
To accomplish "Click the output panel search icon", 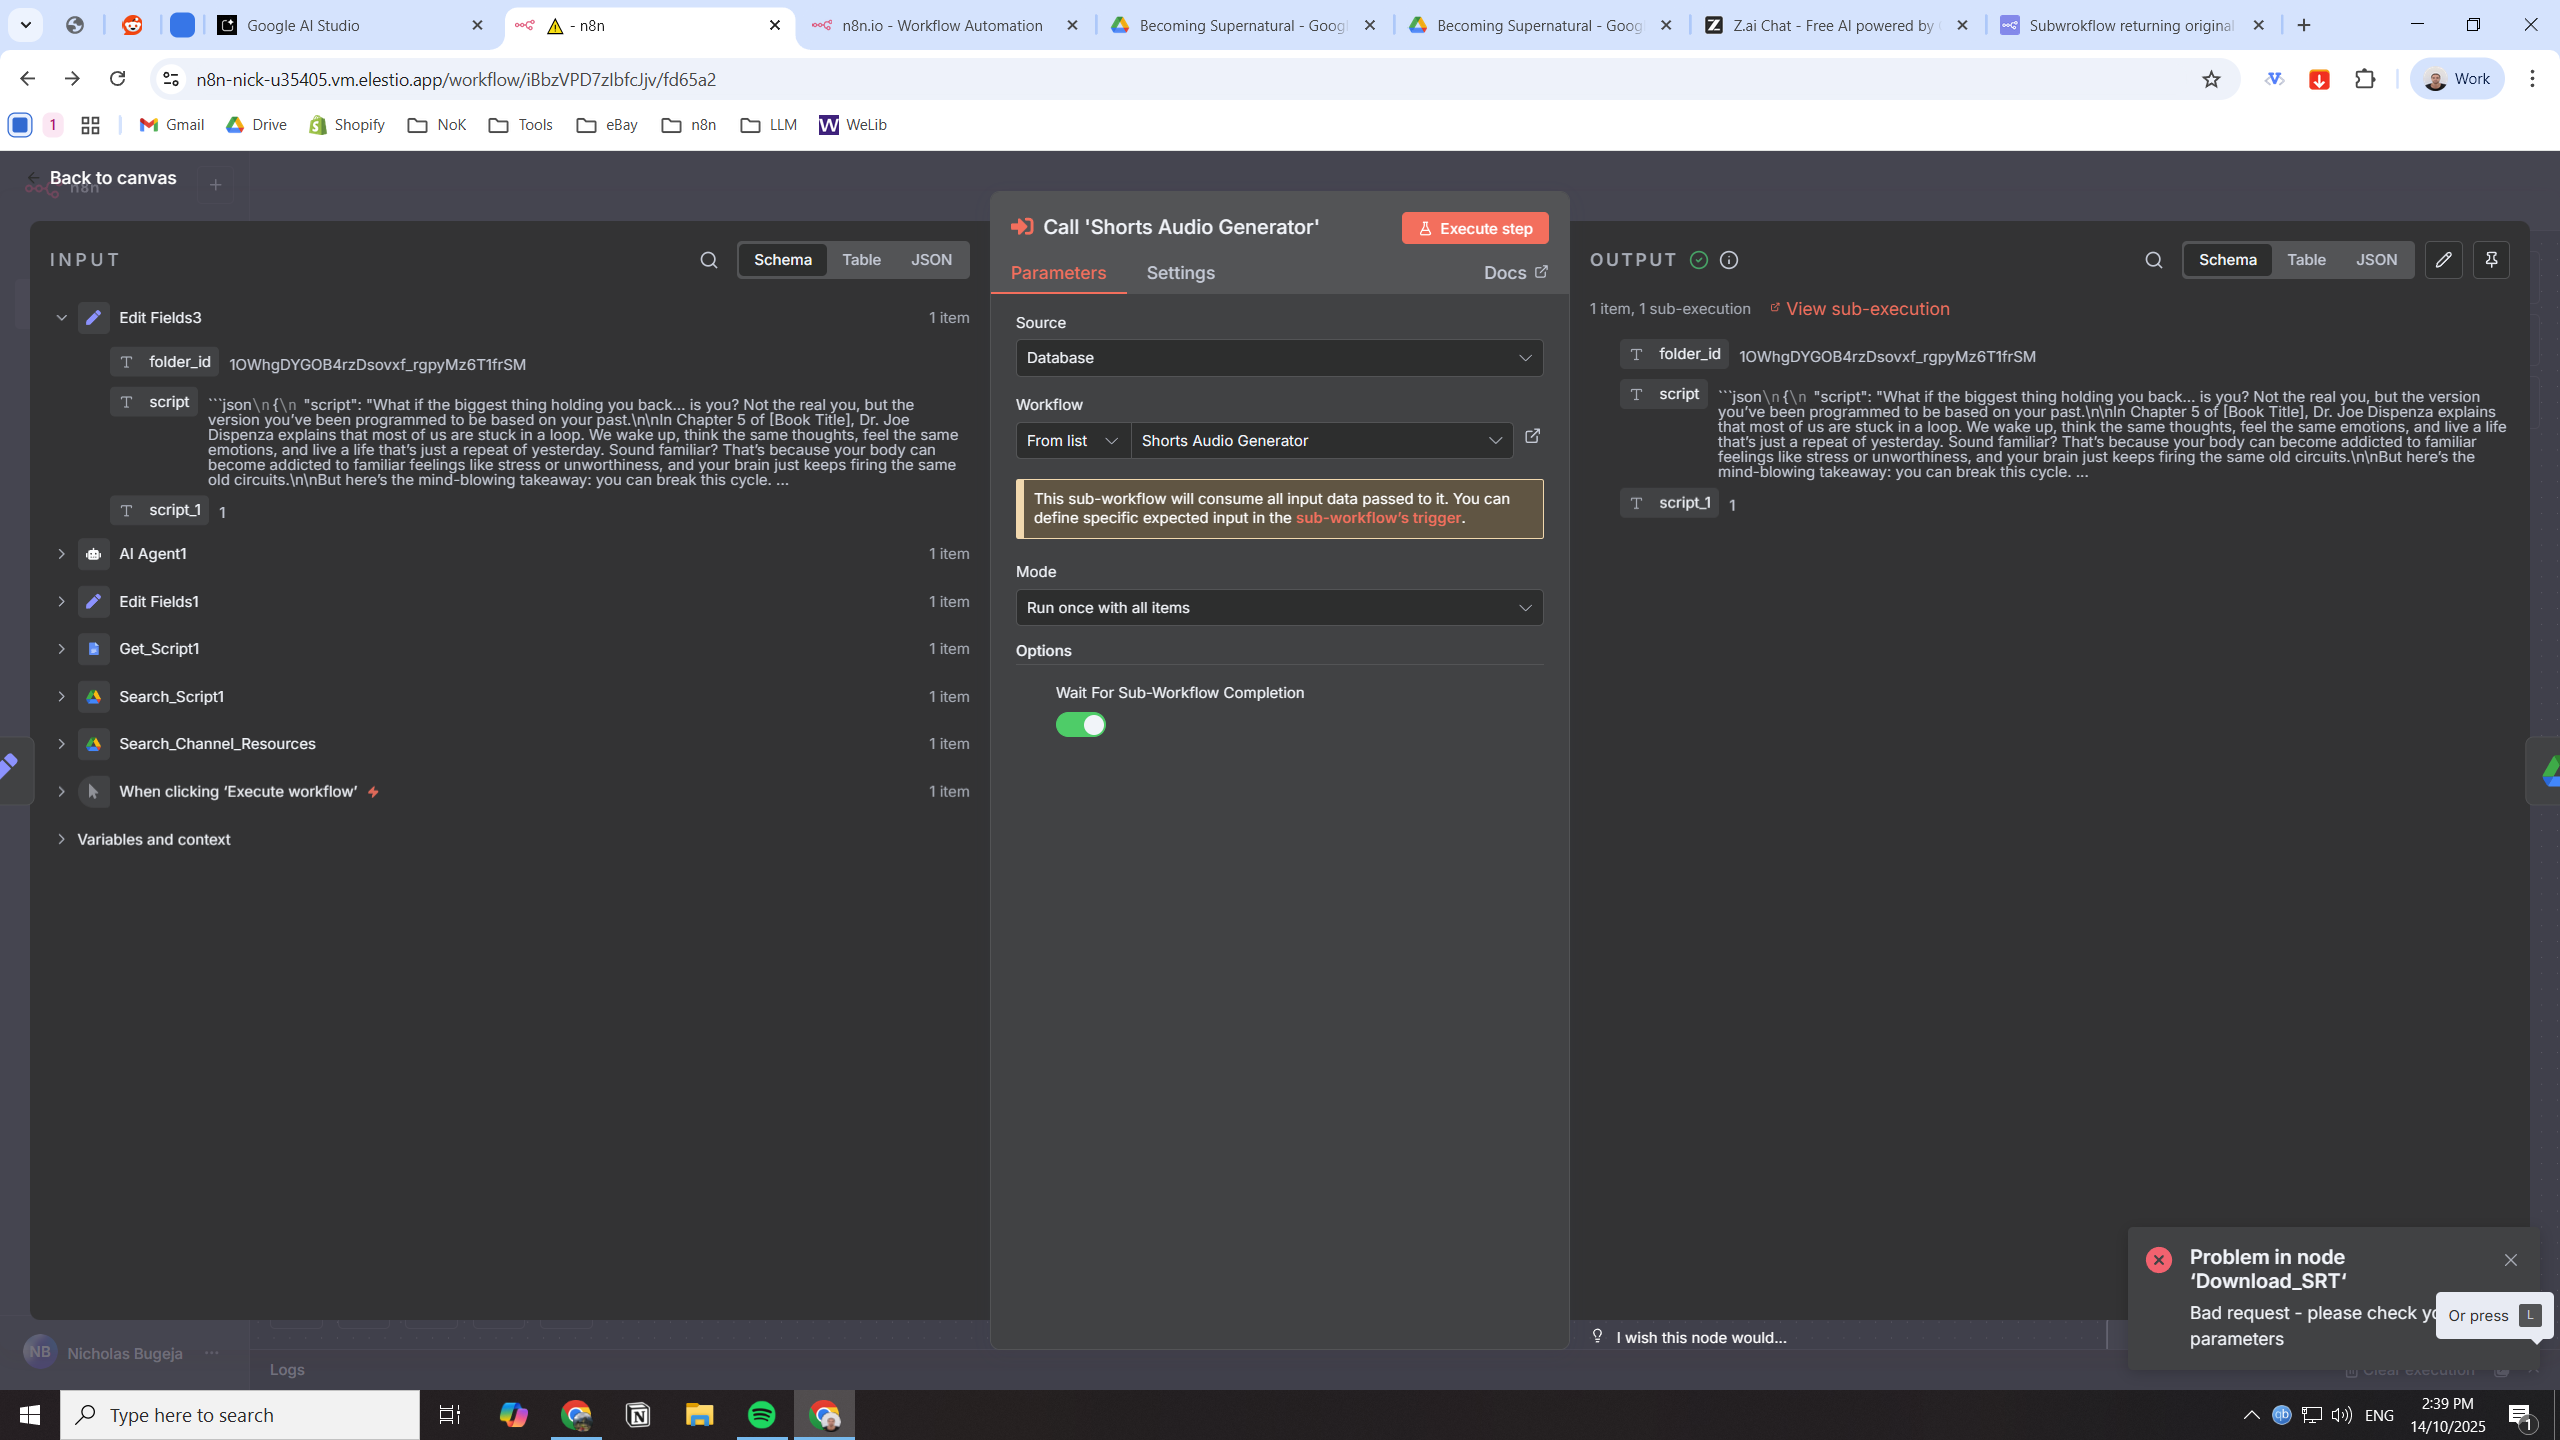I will [2153, 260].
